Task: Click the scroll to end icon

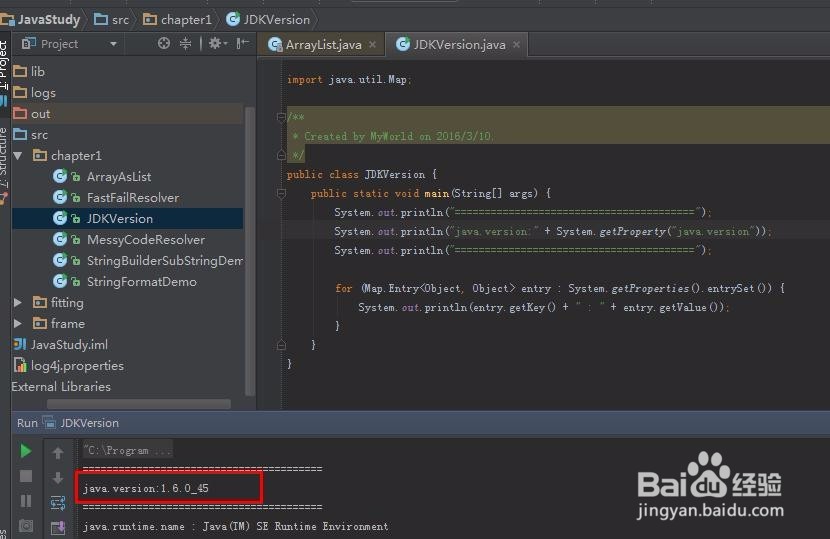Action: click(x=58, y=527)
